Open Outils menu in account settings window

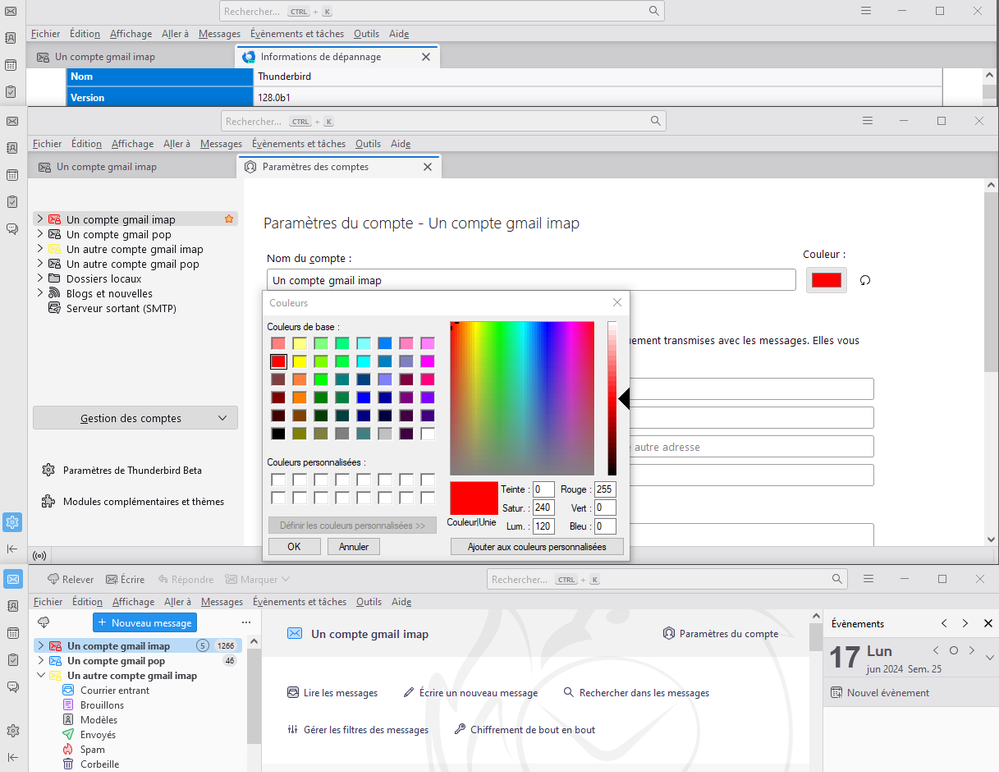(368, 143)
